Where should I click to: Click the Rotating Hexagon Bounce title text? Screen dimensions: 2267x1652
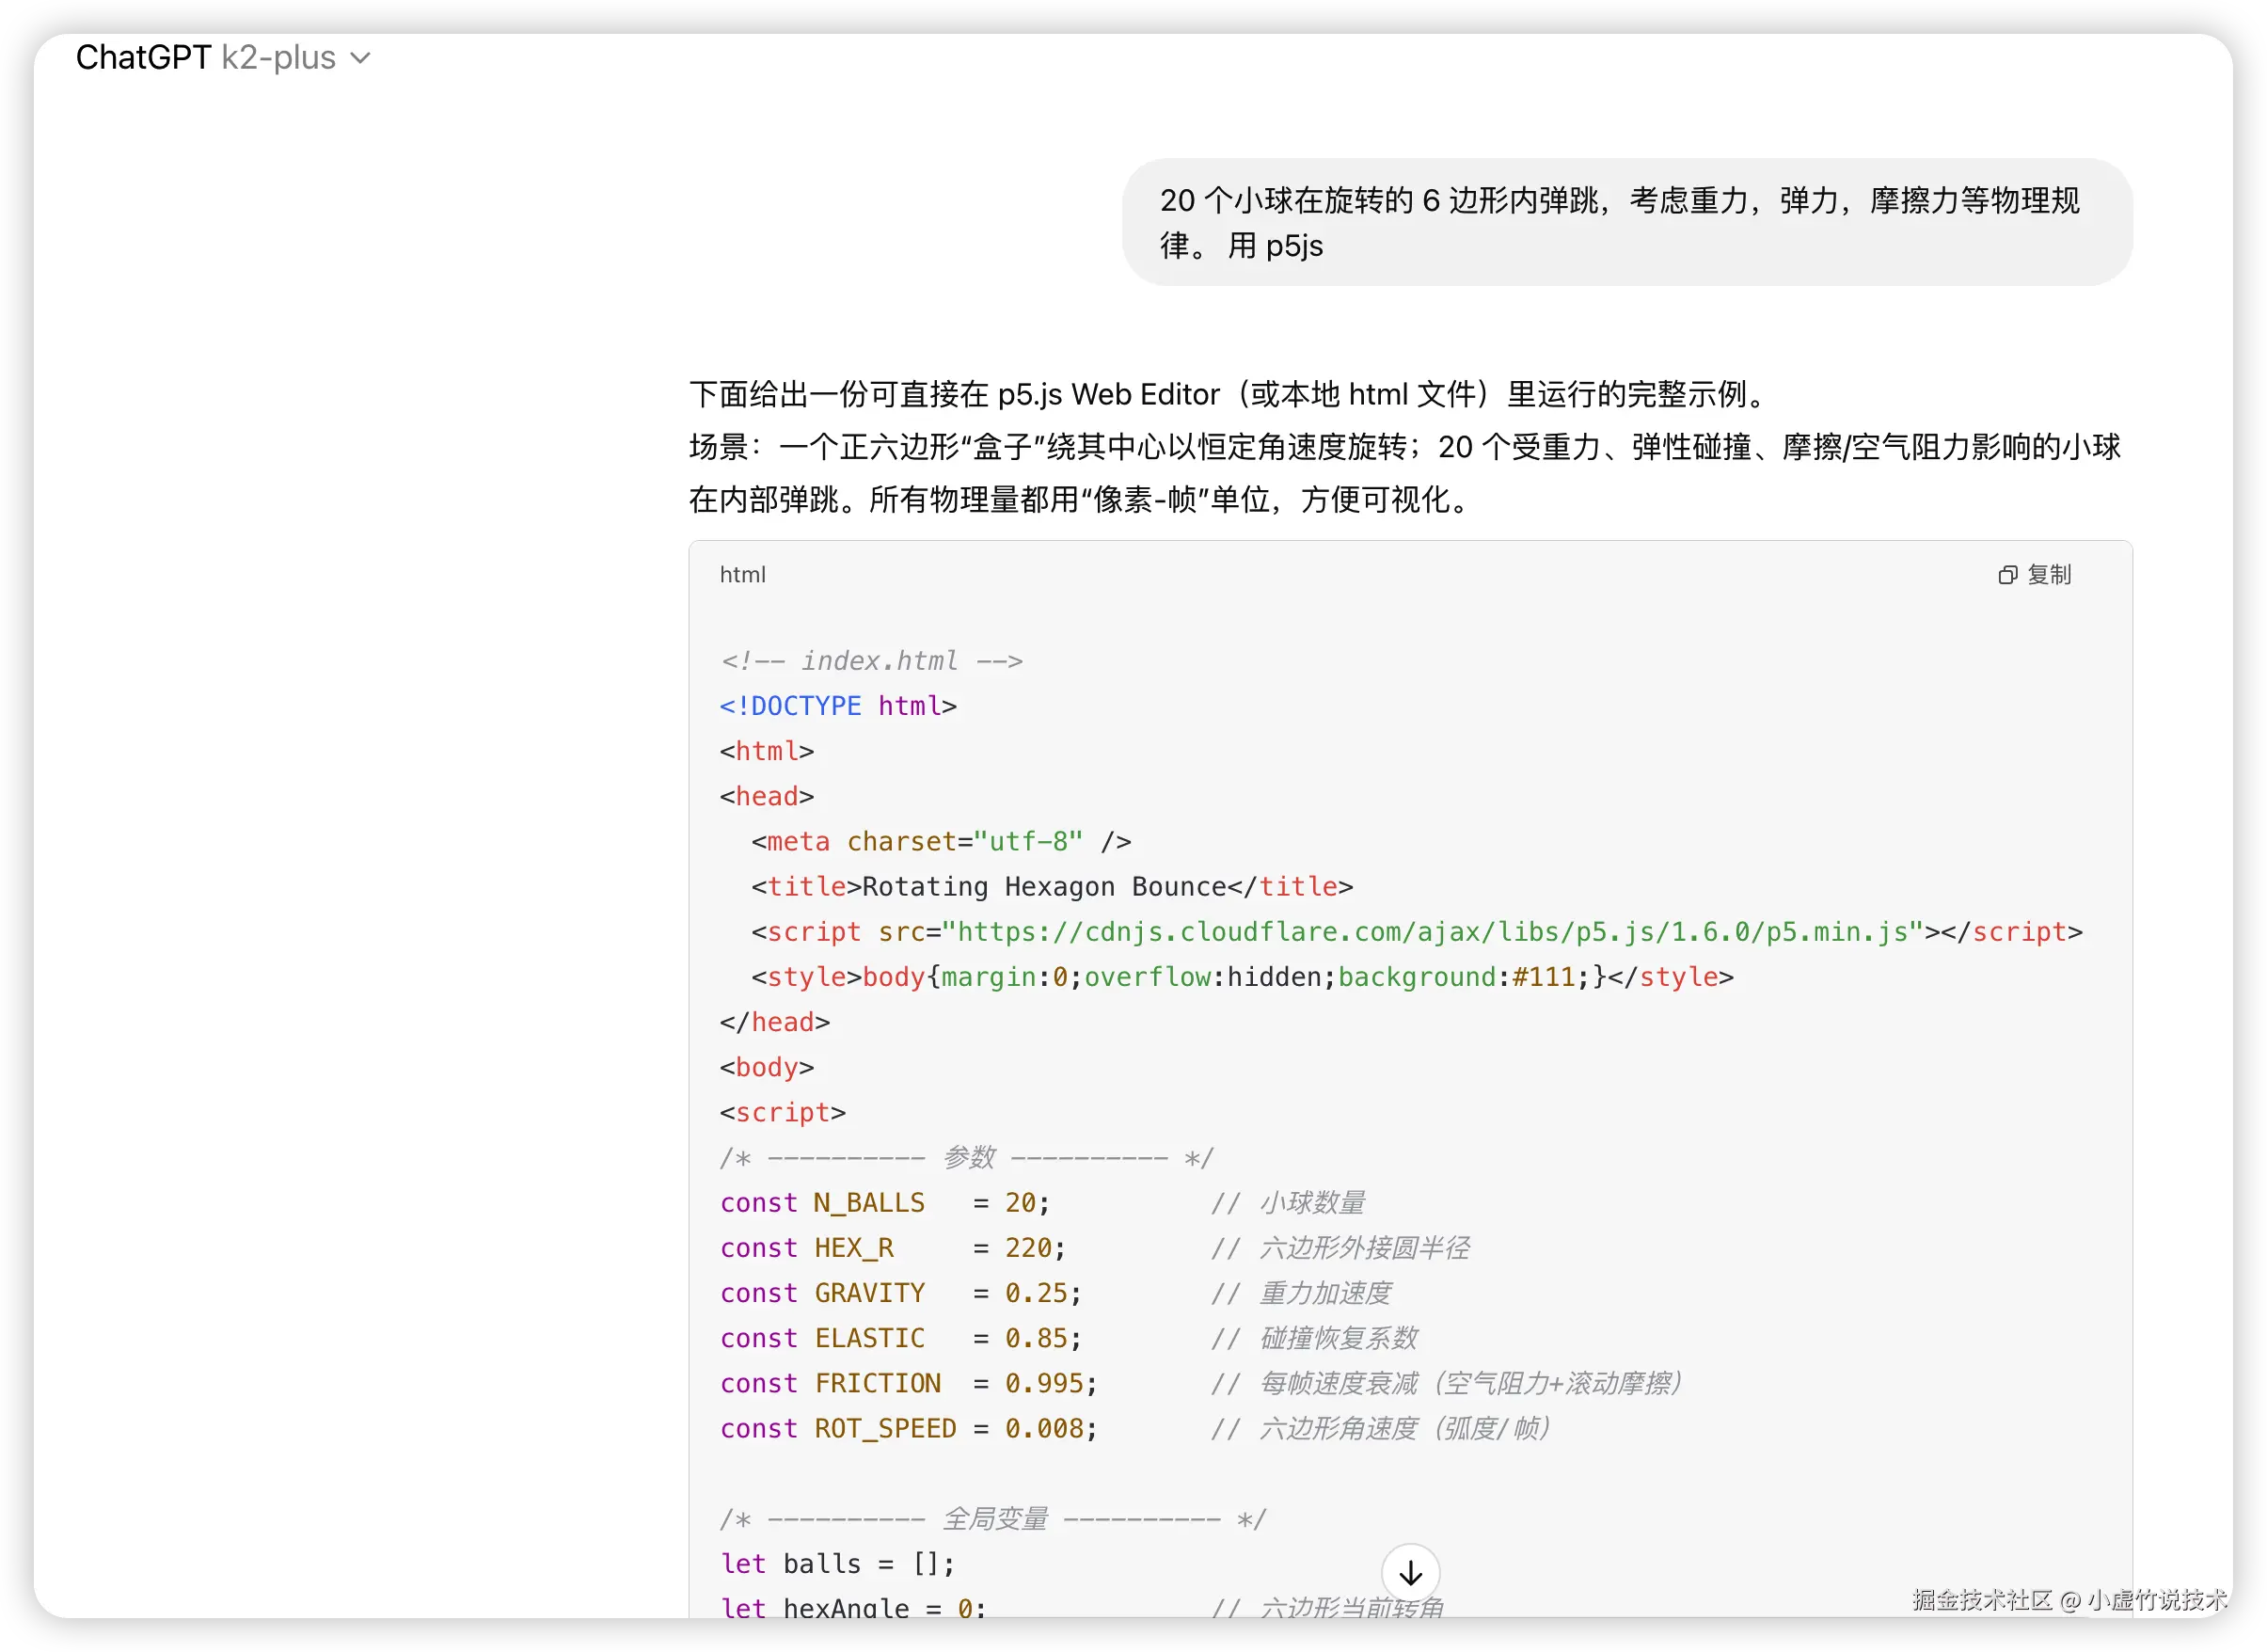click(1043, 887)
